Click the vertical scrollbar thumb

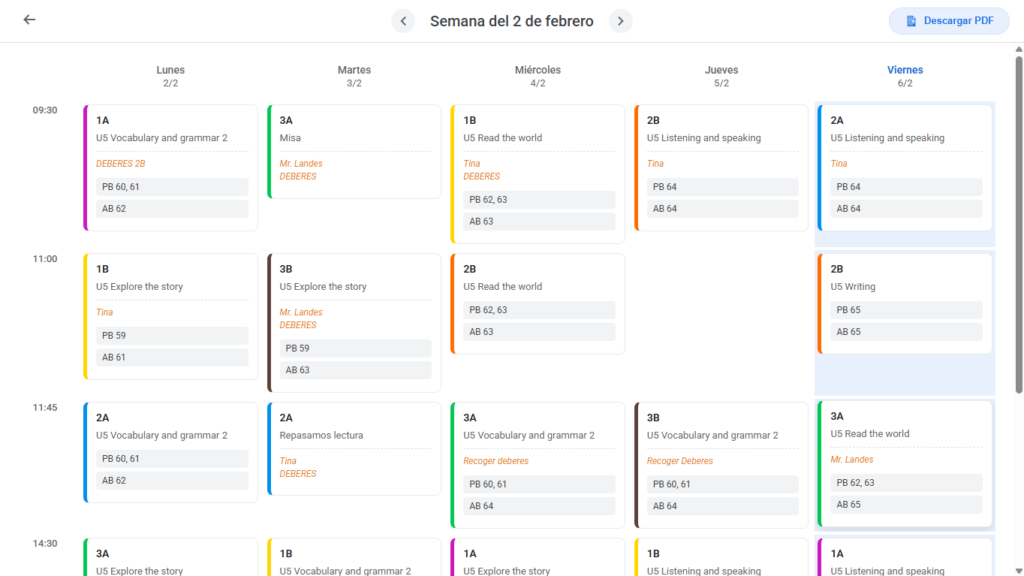1019,225
